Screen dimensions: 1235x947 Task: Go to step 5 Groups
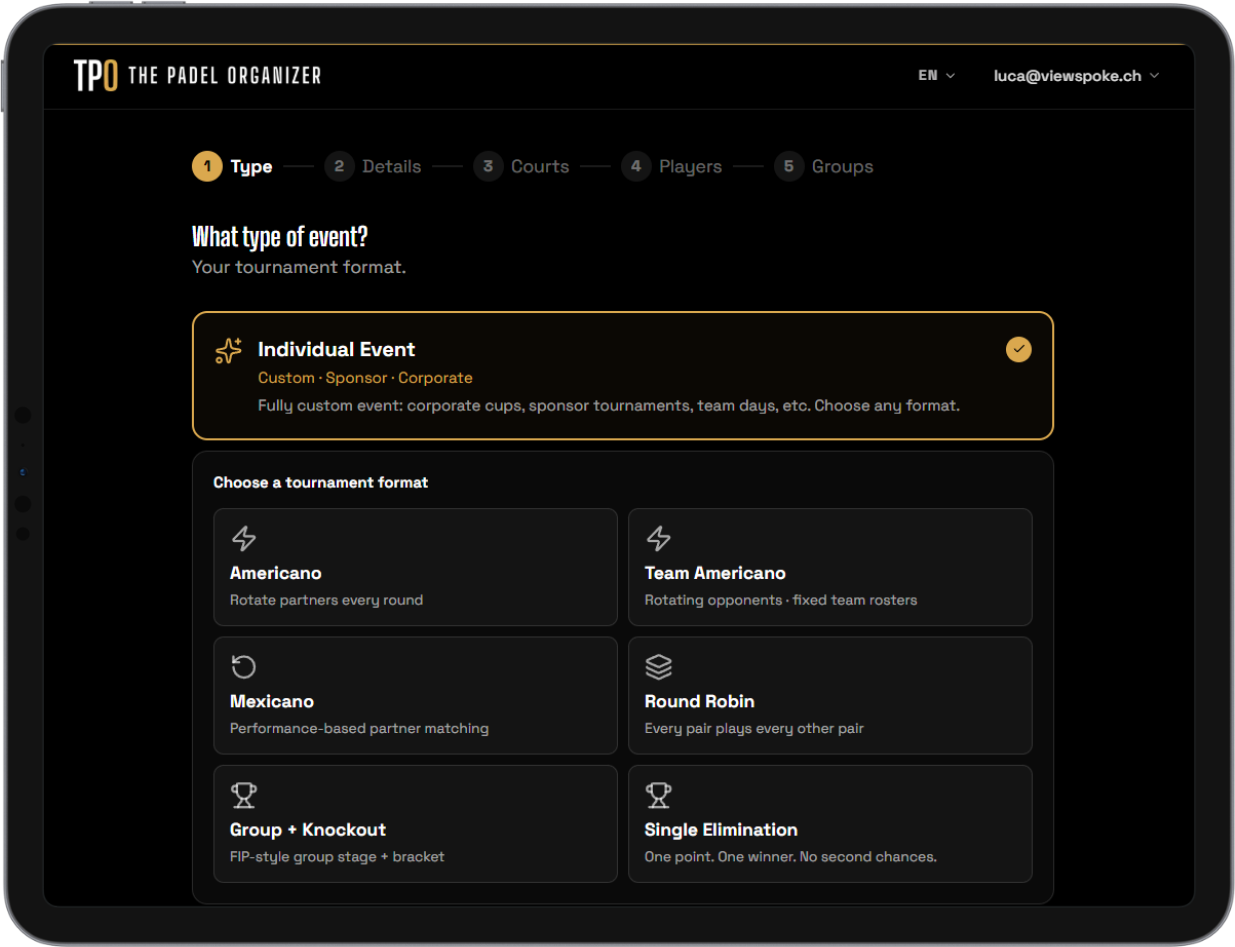click(824, 166)
